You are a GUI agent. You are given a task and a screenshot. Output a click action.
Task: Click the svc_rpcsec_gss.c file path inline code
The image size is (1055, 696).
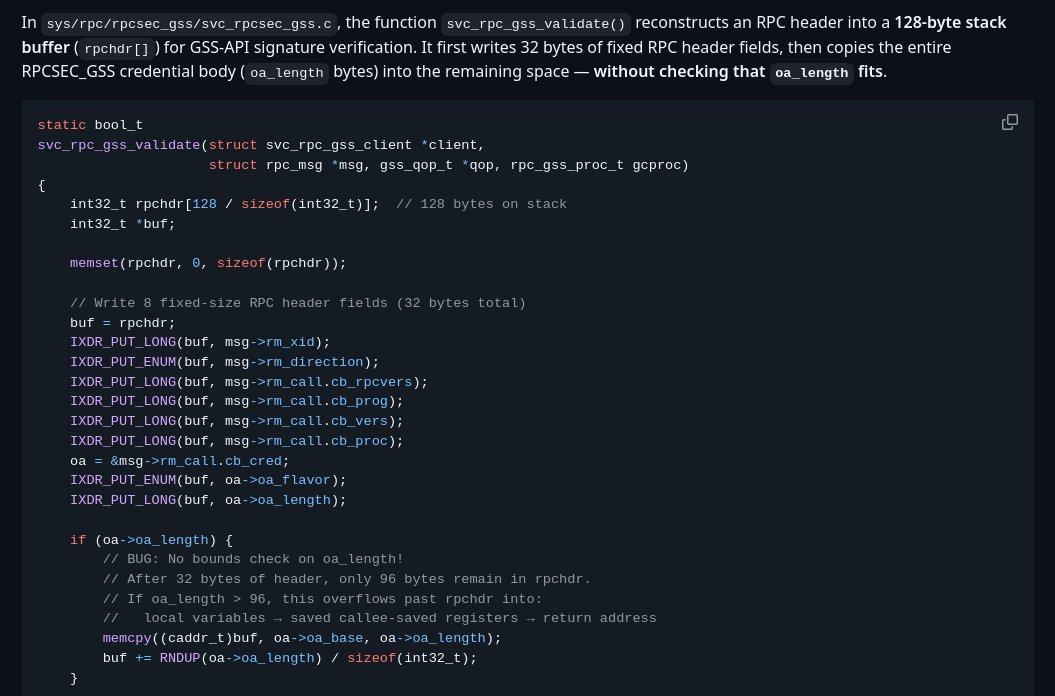189,24
